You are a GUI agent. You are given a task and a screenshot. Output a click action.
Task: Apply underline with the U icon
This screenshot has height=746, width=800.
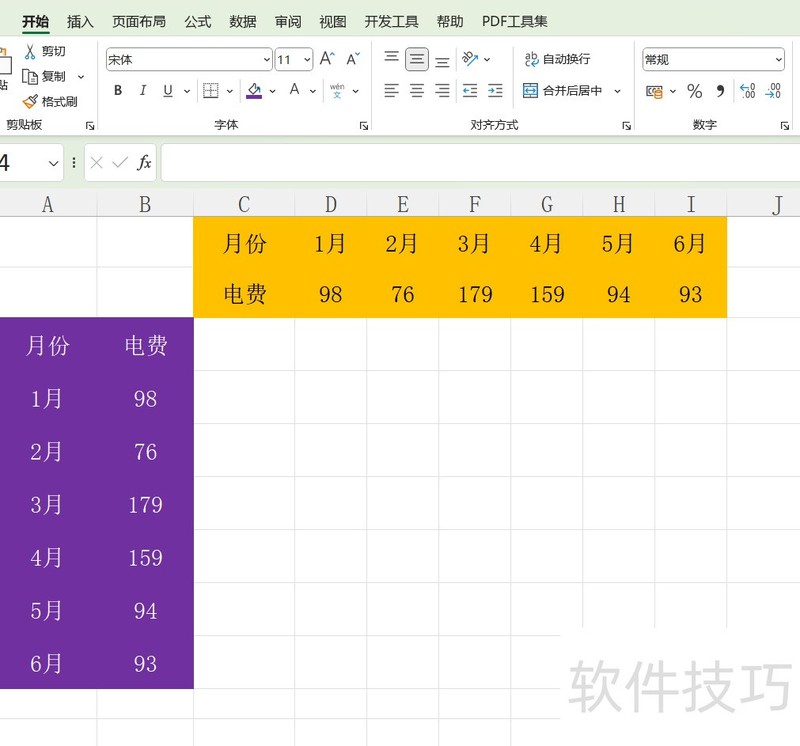(166, 89)
